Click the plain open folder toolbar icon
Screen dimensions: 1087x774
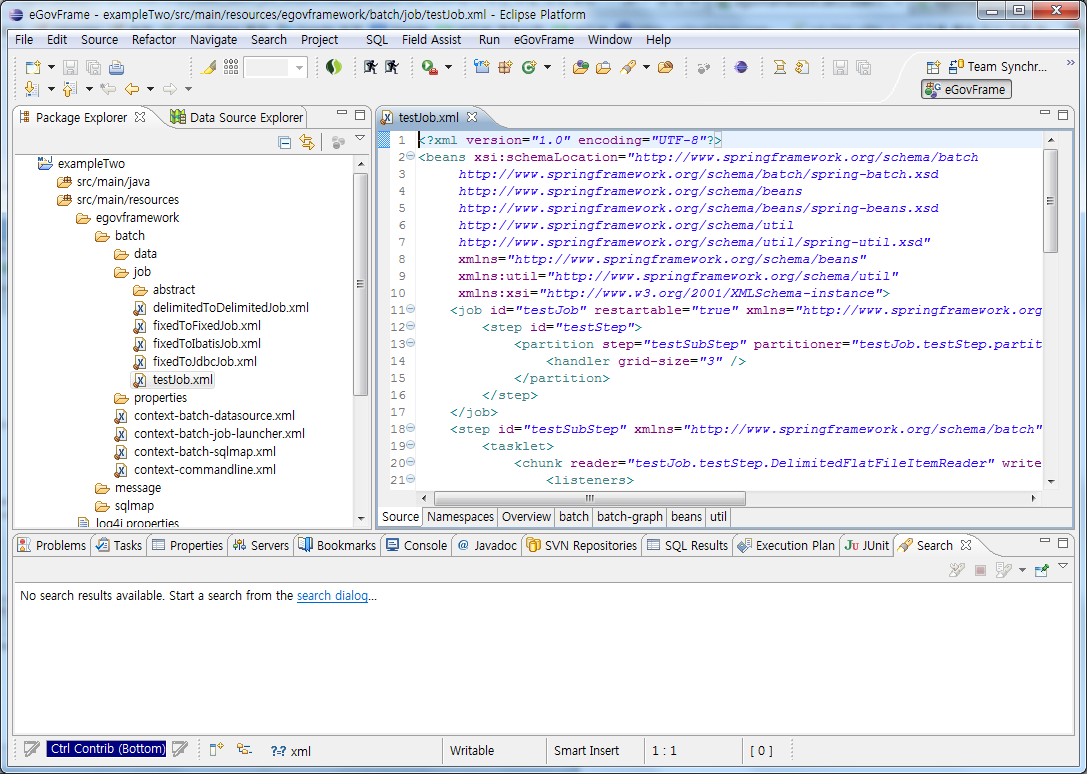[x=604, y=67]
